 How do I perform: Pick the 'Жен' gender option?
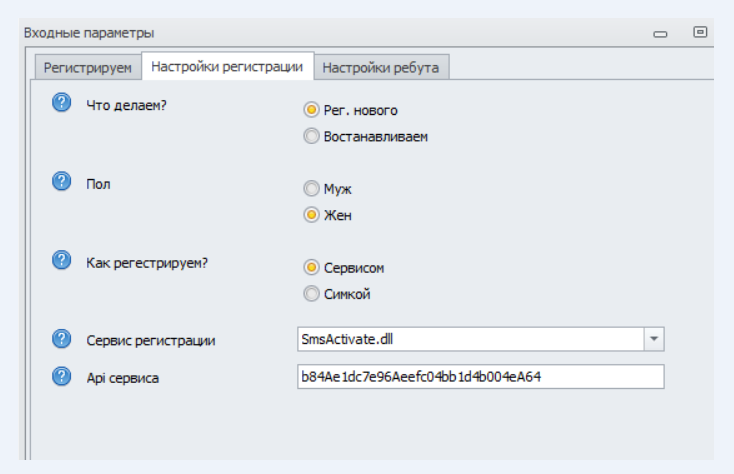click(311, 215)
